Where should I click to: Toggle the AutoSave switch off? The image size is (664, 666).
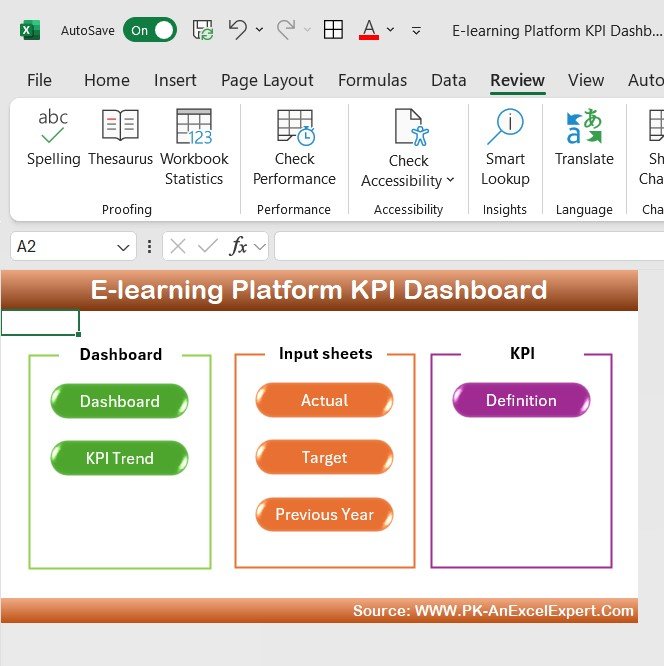point(150,30)
